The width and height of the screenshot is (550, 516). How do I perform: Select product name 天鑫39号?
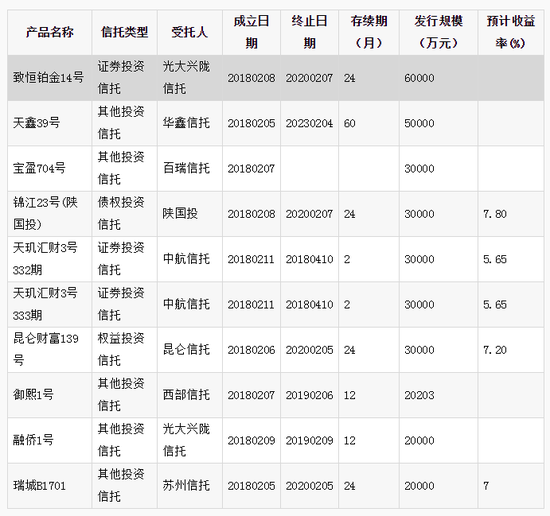[x=36, y=123]
